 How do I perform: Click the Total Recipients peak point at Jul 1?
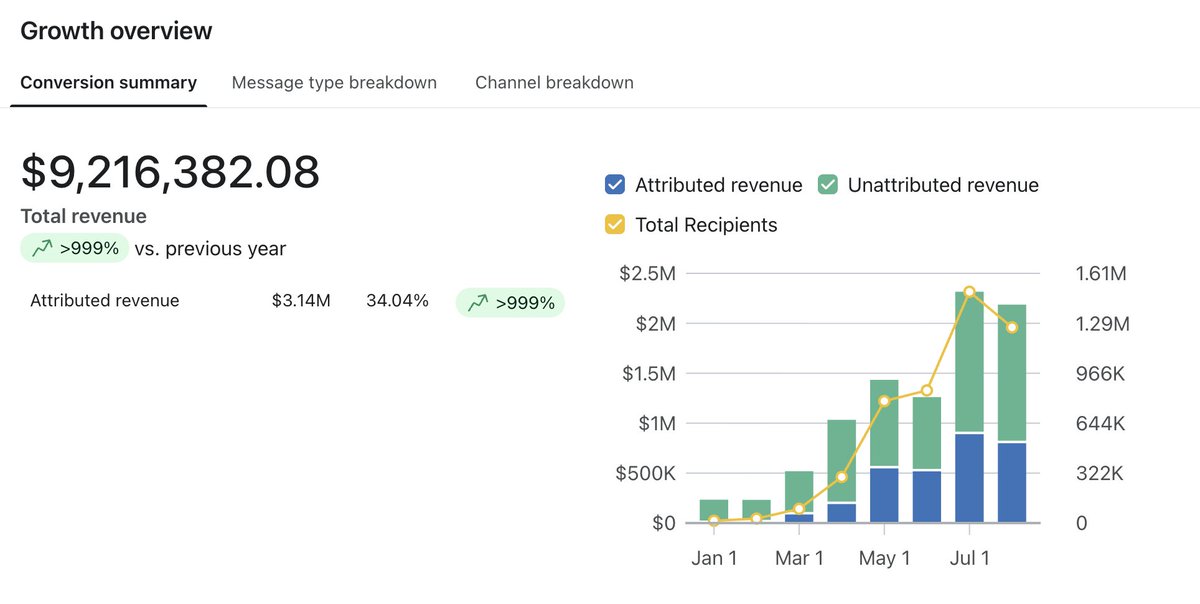[x=970, y=292]
